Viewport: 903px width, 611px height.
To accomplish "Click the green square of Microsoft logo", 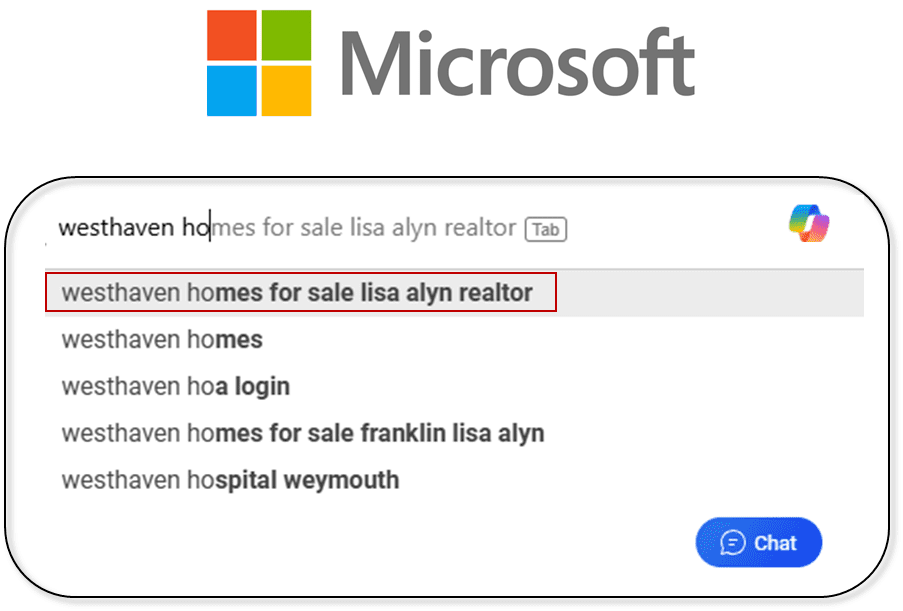I will tap(286, 35).
